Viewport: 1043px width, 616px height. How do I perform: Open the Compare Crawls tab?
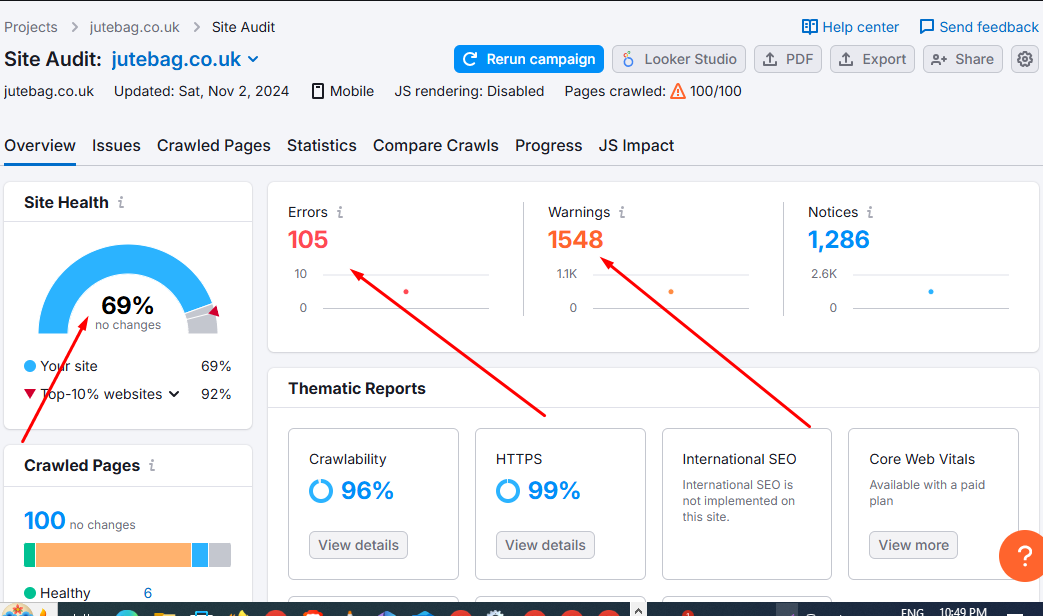click(436, 146)
